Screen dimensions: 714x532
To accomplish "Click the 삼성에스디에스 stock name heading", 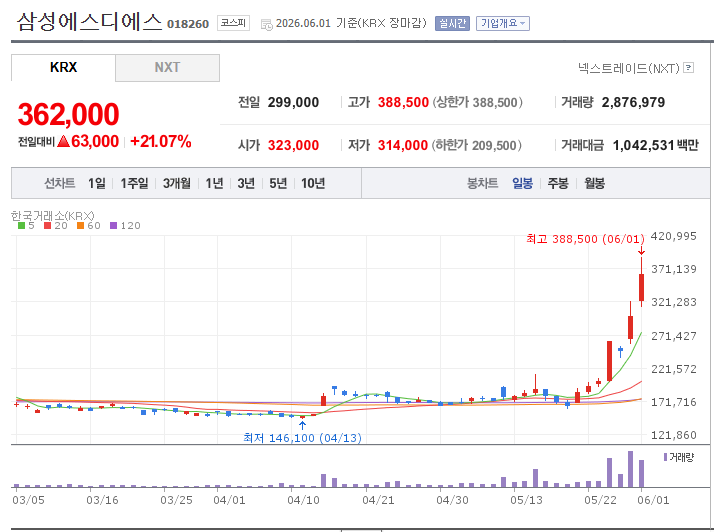I will coord(89,21).
